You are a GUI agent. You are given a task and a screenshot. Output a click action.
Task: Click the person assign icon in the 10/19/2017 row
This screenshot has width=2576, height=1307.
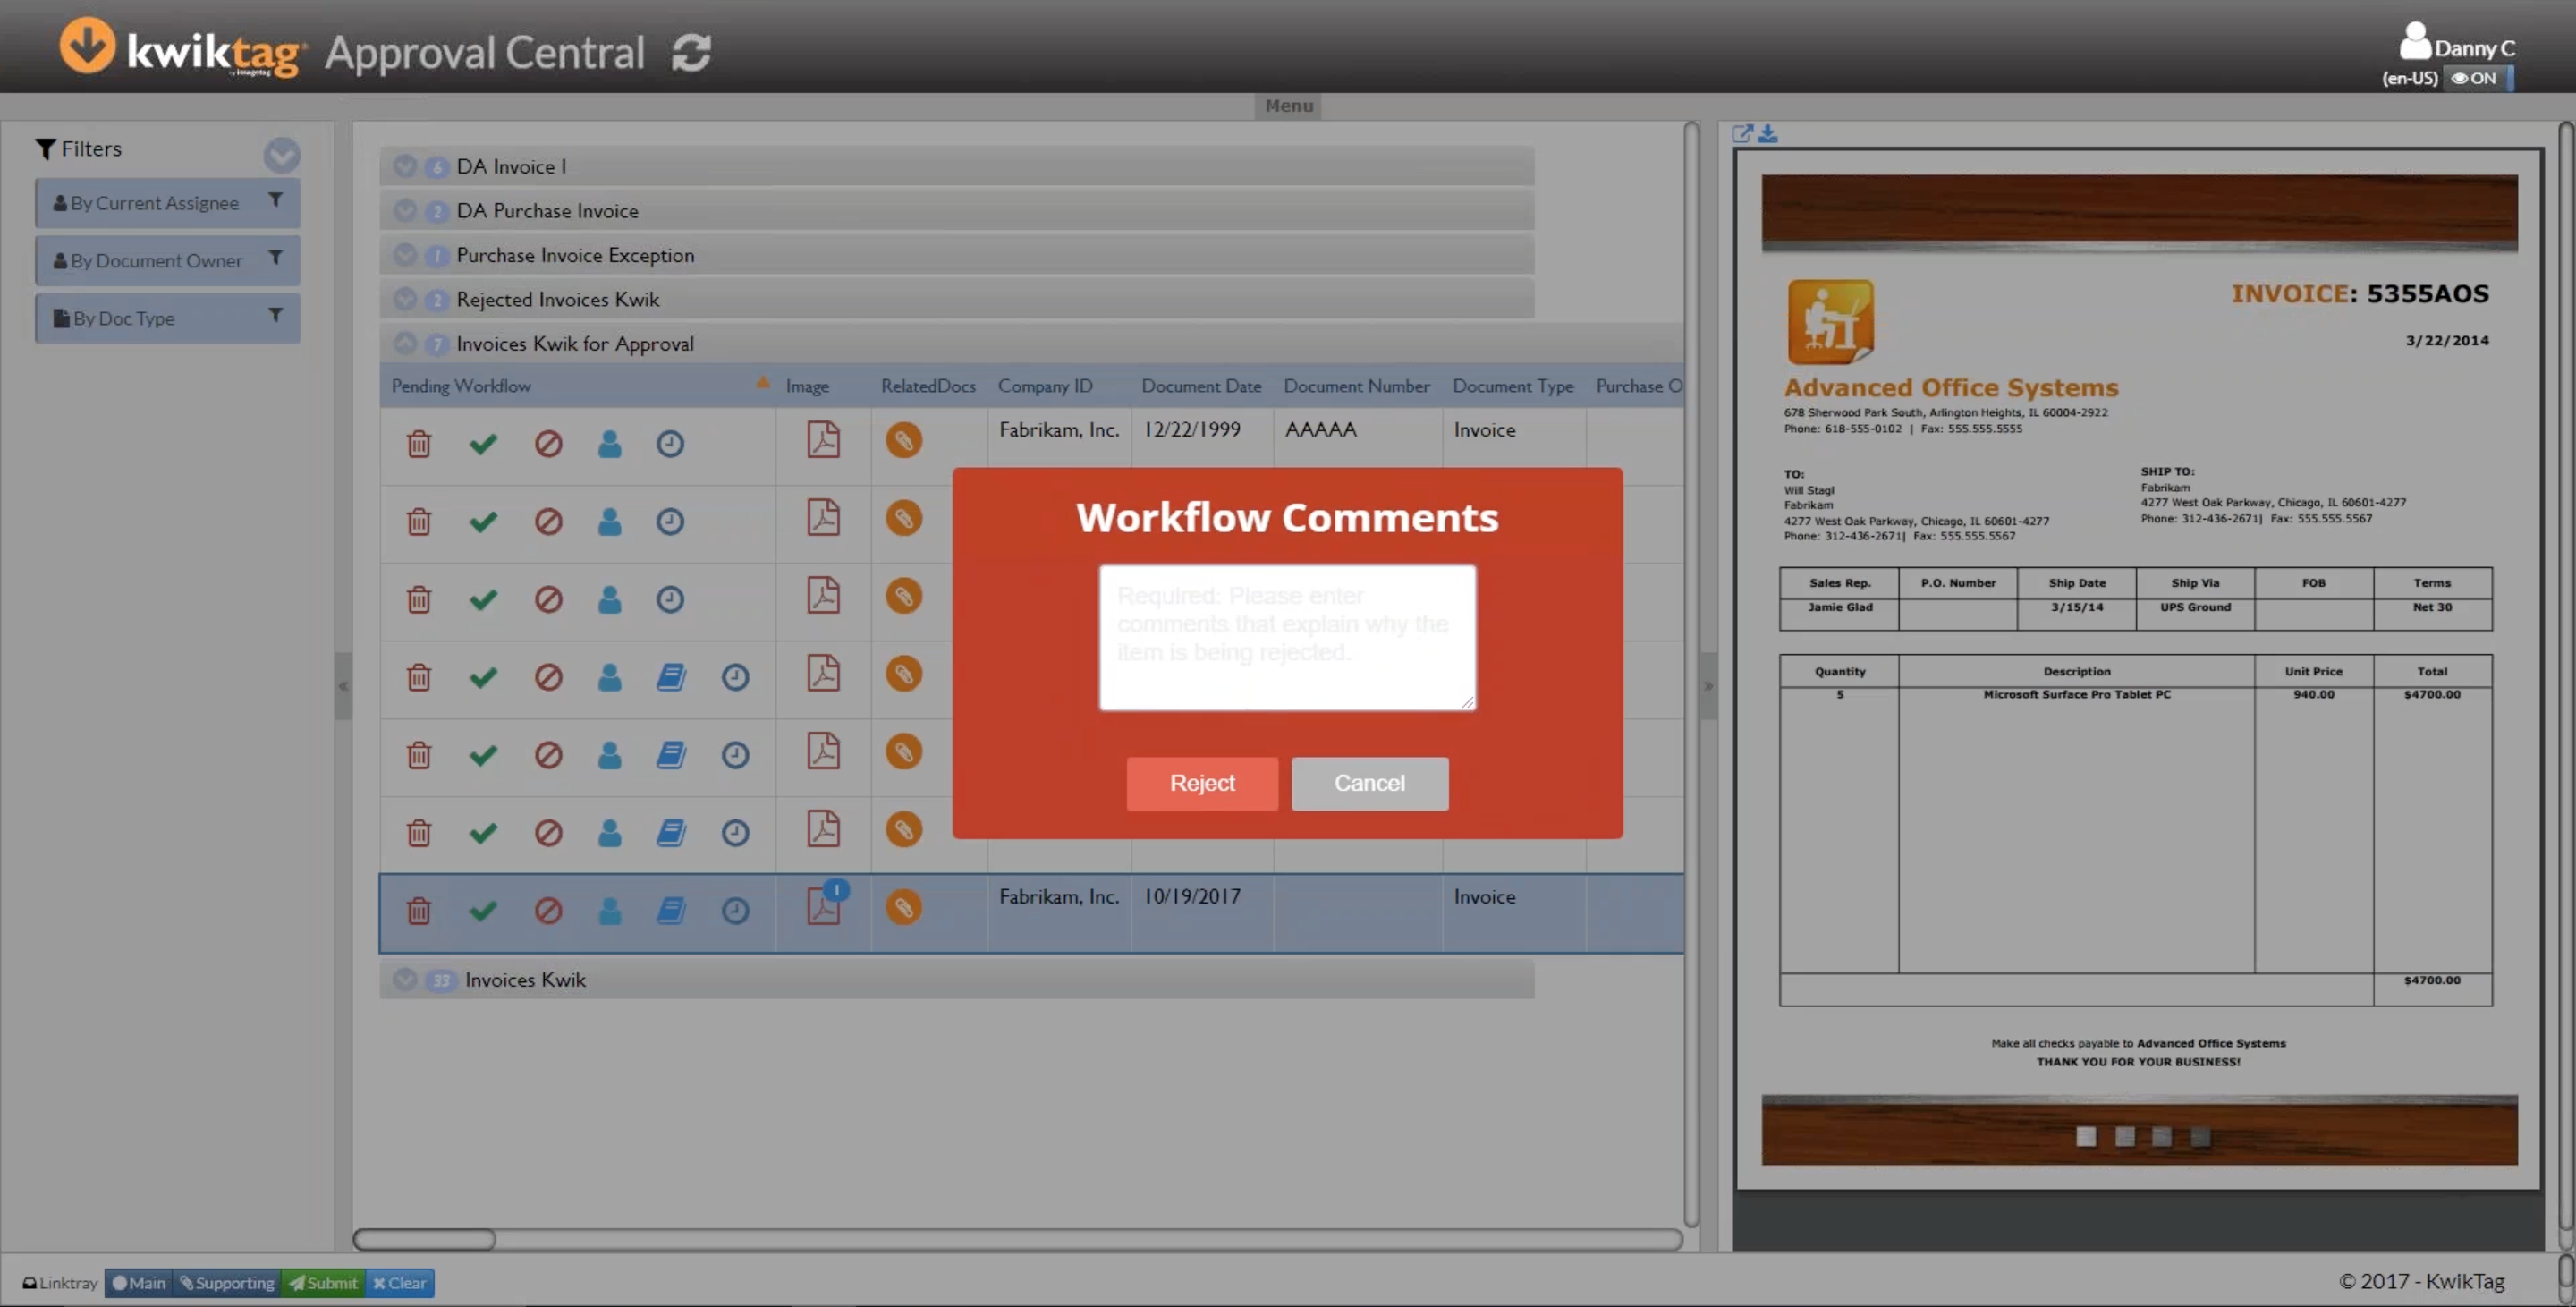[x=609, y=911]
